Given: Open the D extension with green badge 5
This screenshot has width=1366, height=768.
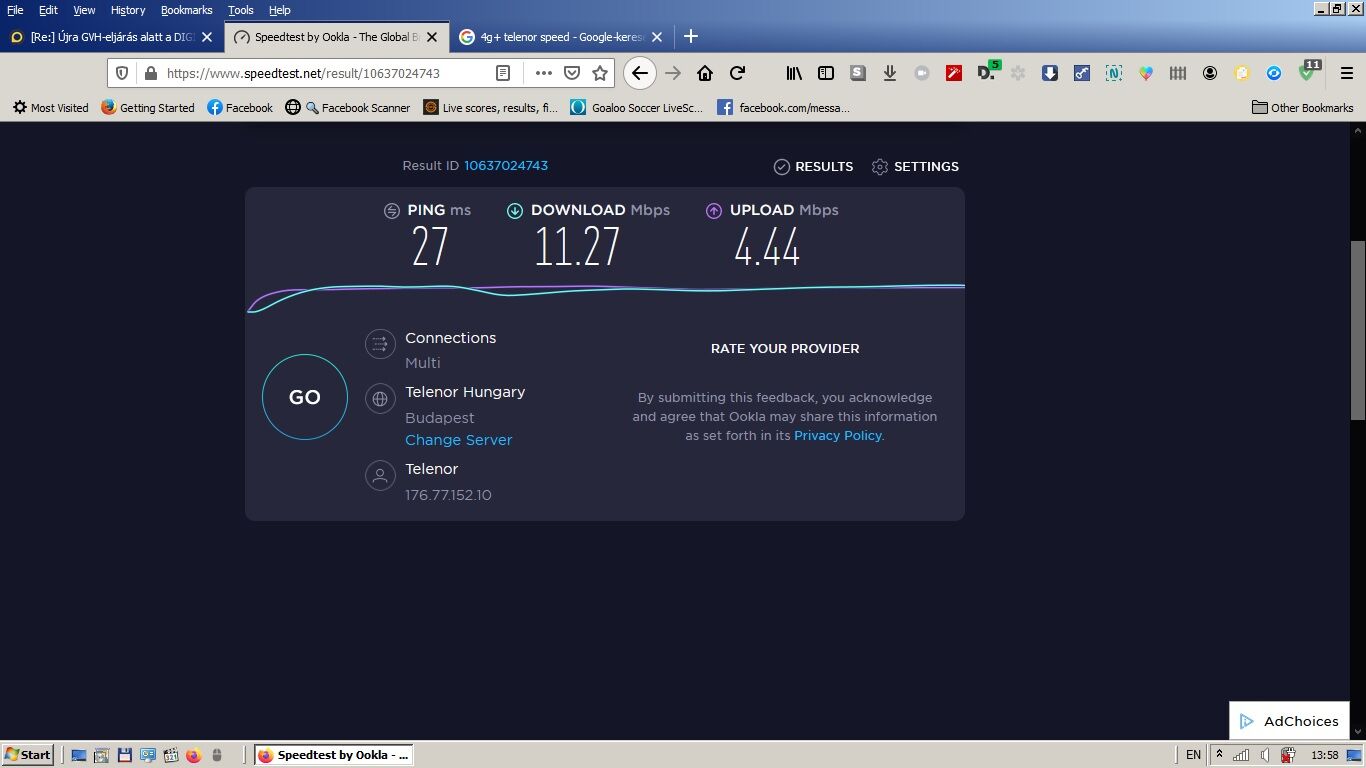Looking at the screenshot, I should click(x=988, y=71).
